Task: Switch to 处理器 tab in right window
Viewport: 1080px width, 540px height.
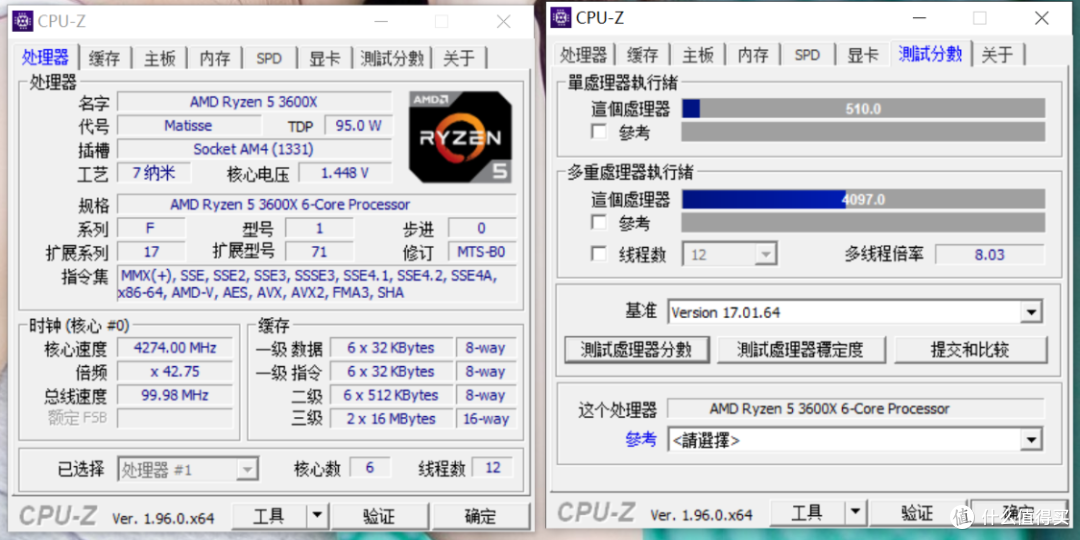Action: click(x=583, y=55)
